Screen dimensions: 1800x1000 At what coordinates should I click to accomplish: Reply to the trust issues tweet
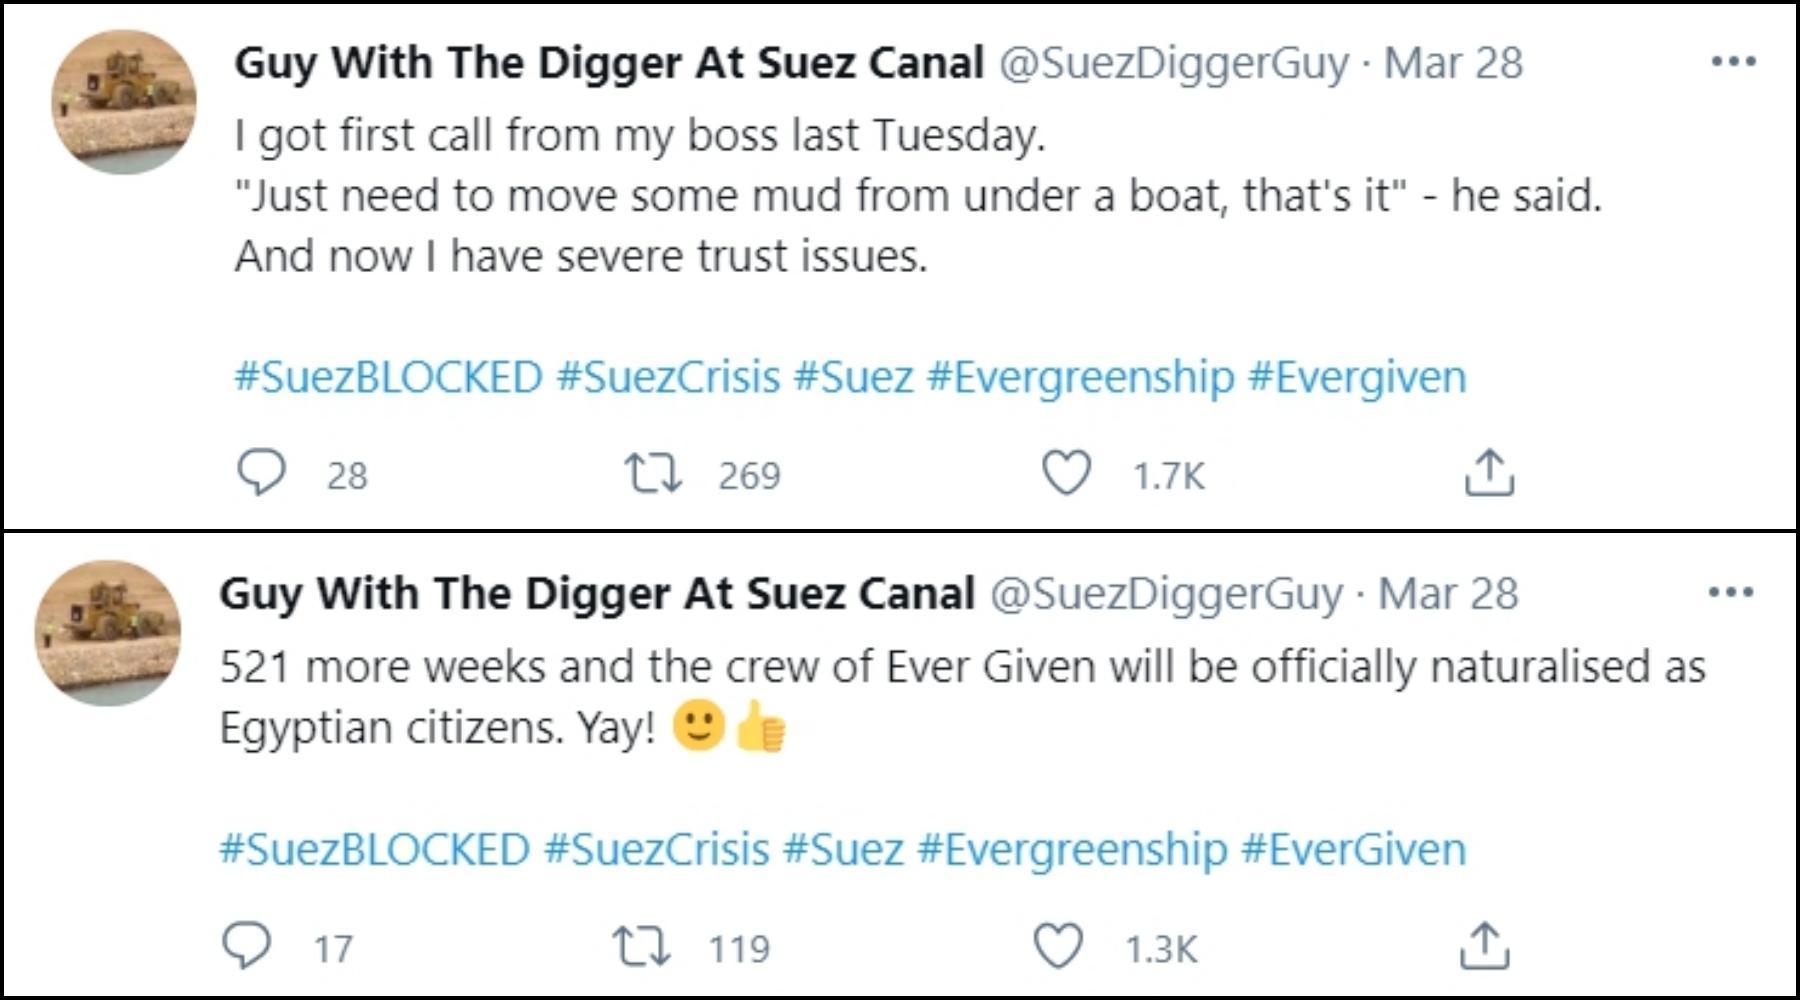[262, 473]
